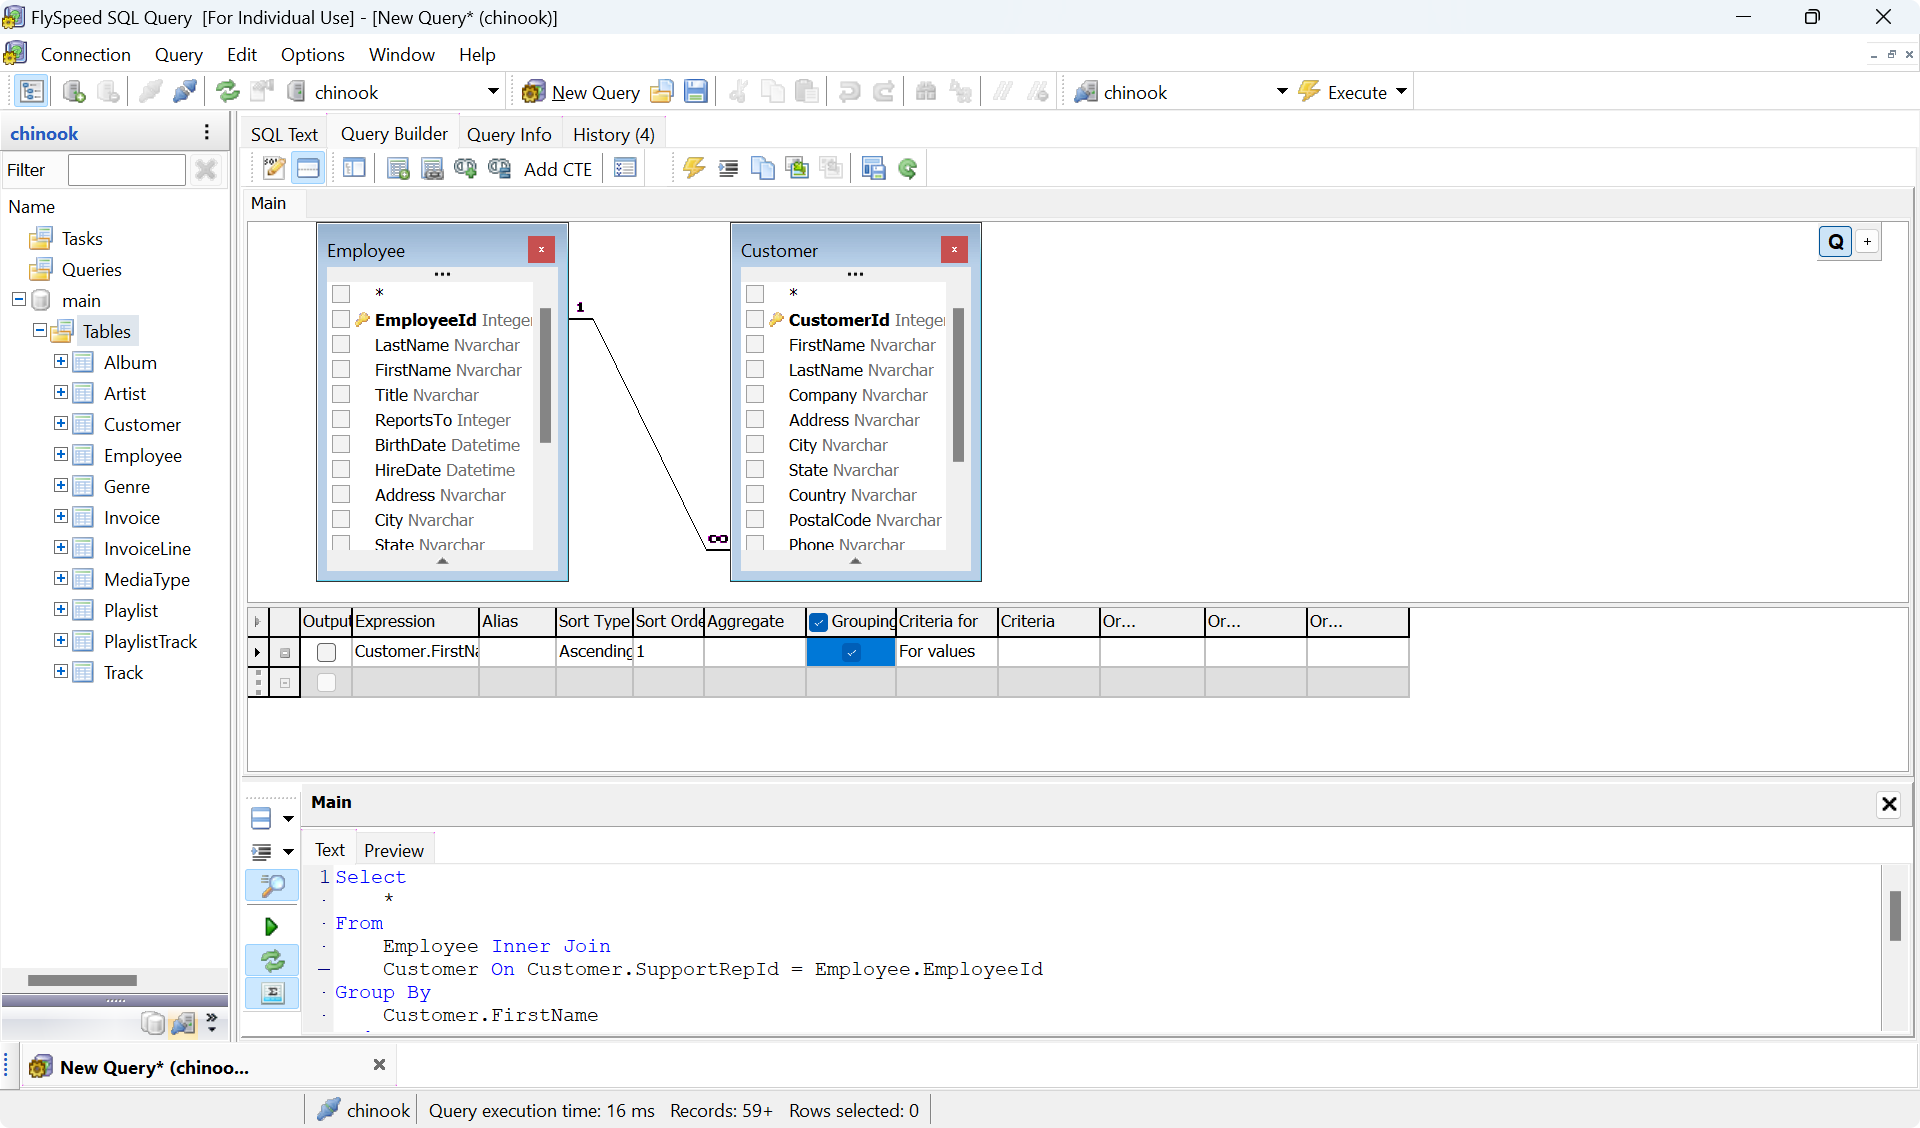
Task: Click the New Query icon button
Action: (x=534, y=92)
